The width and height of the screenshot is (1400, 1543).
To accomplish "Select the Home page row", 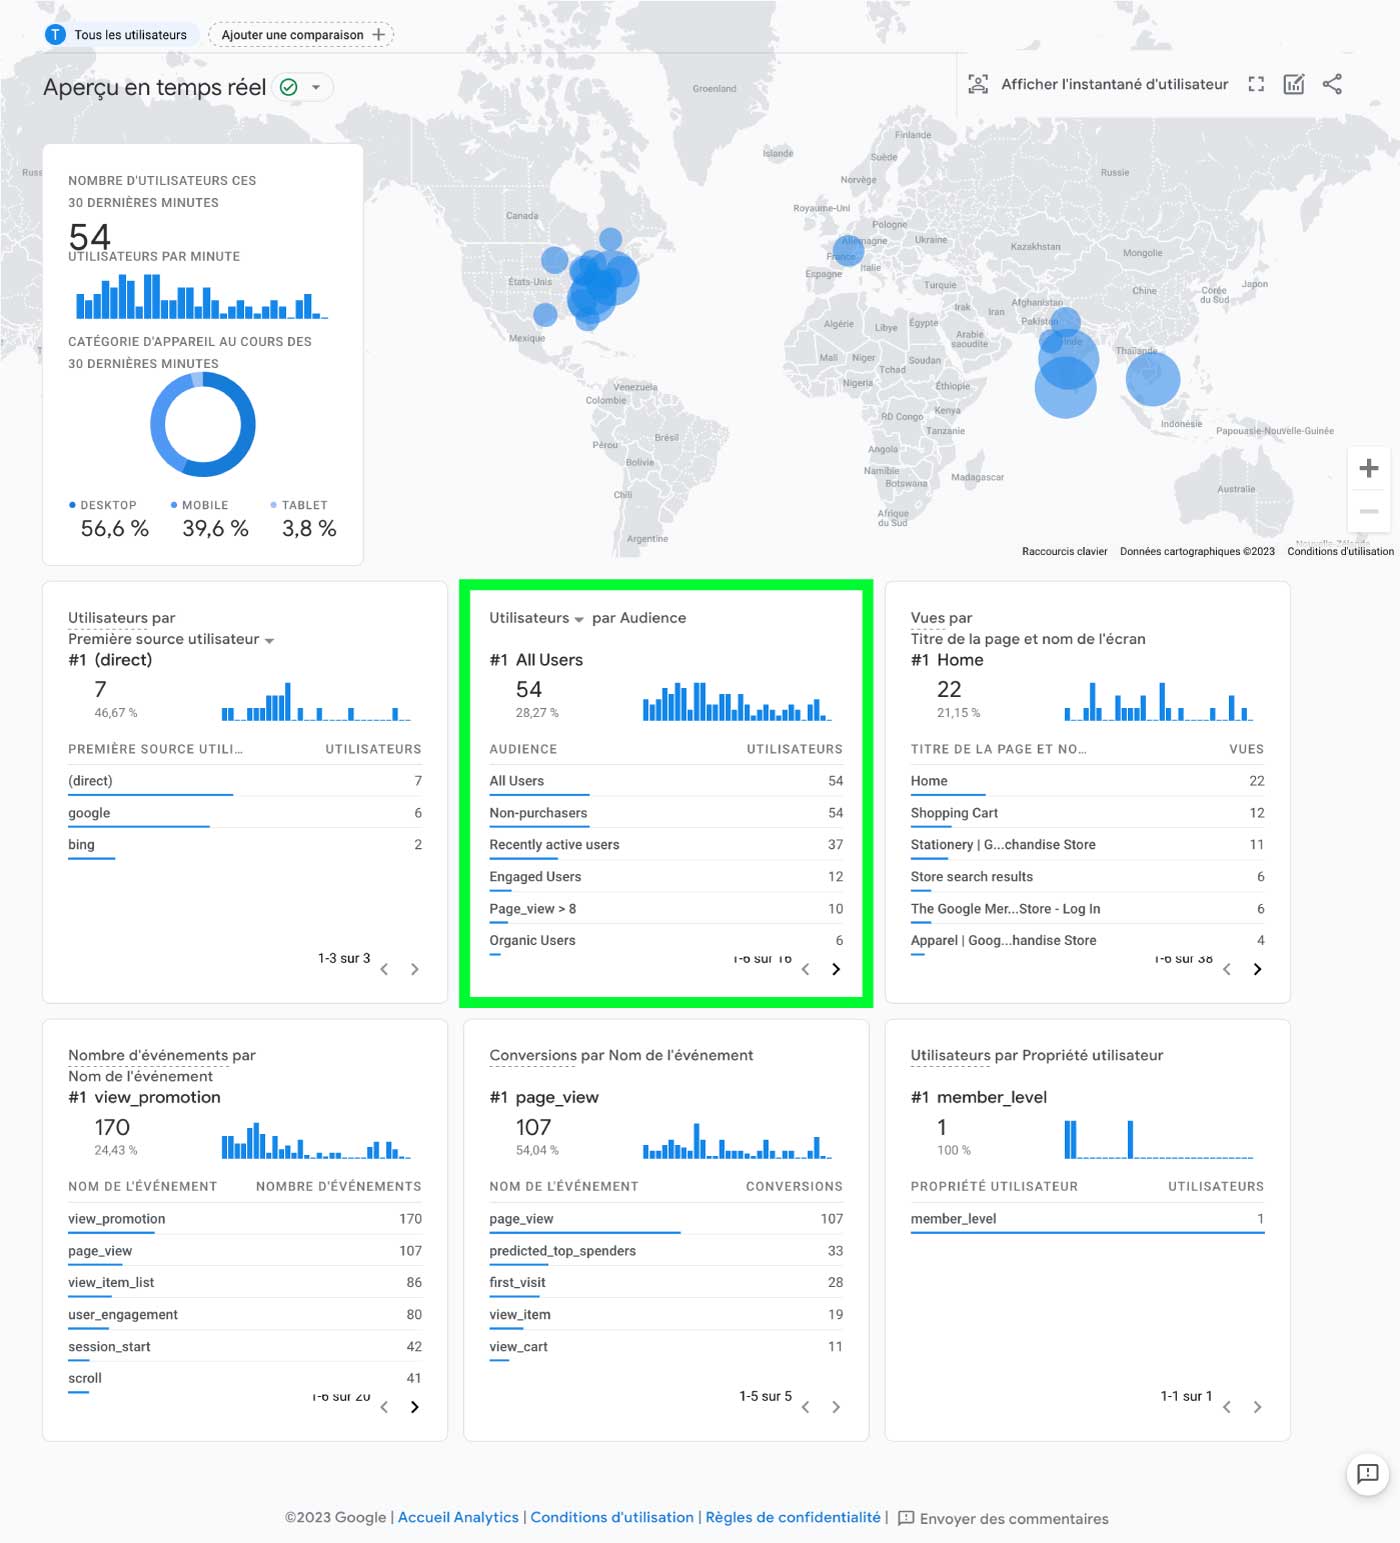I will click(1087, 781).
